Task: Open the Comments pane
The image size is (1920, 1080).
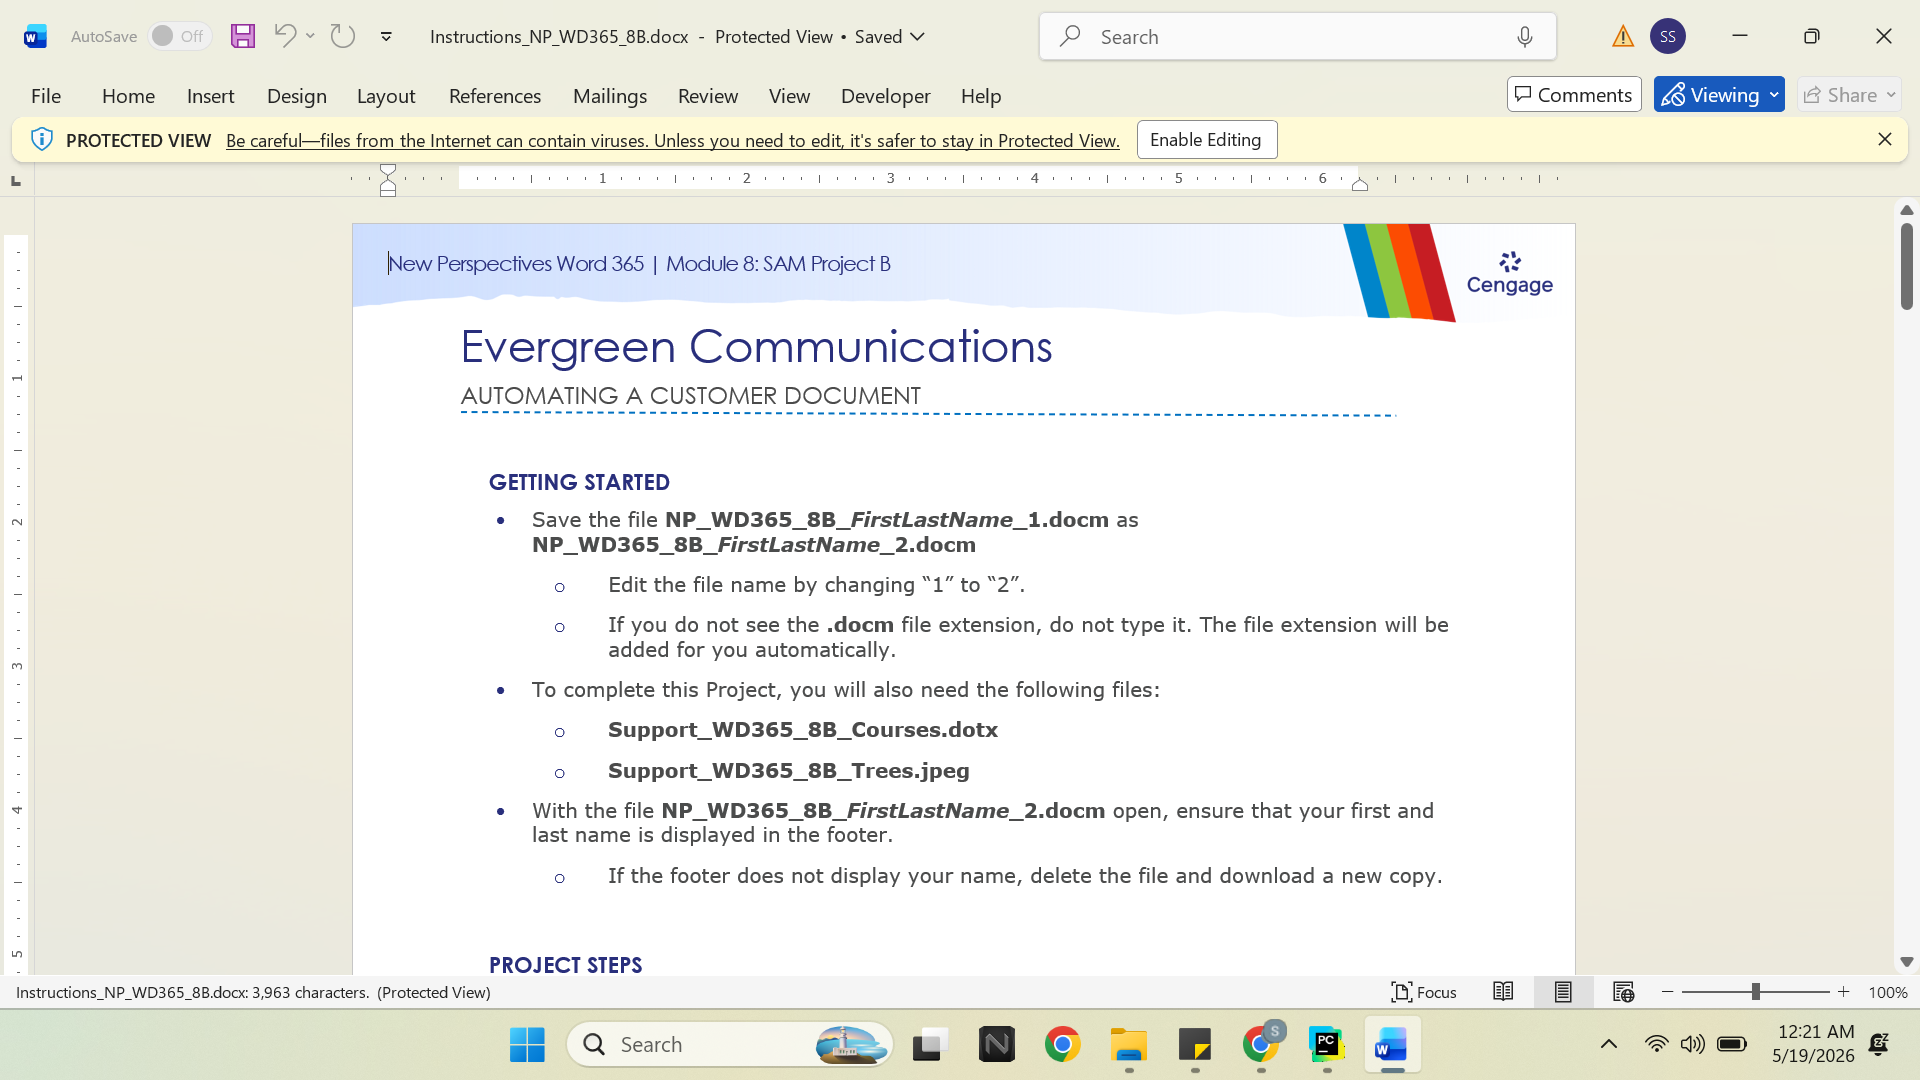Action: point(1574,95)
